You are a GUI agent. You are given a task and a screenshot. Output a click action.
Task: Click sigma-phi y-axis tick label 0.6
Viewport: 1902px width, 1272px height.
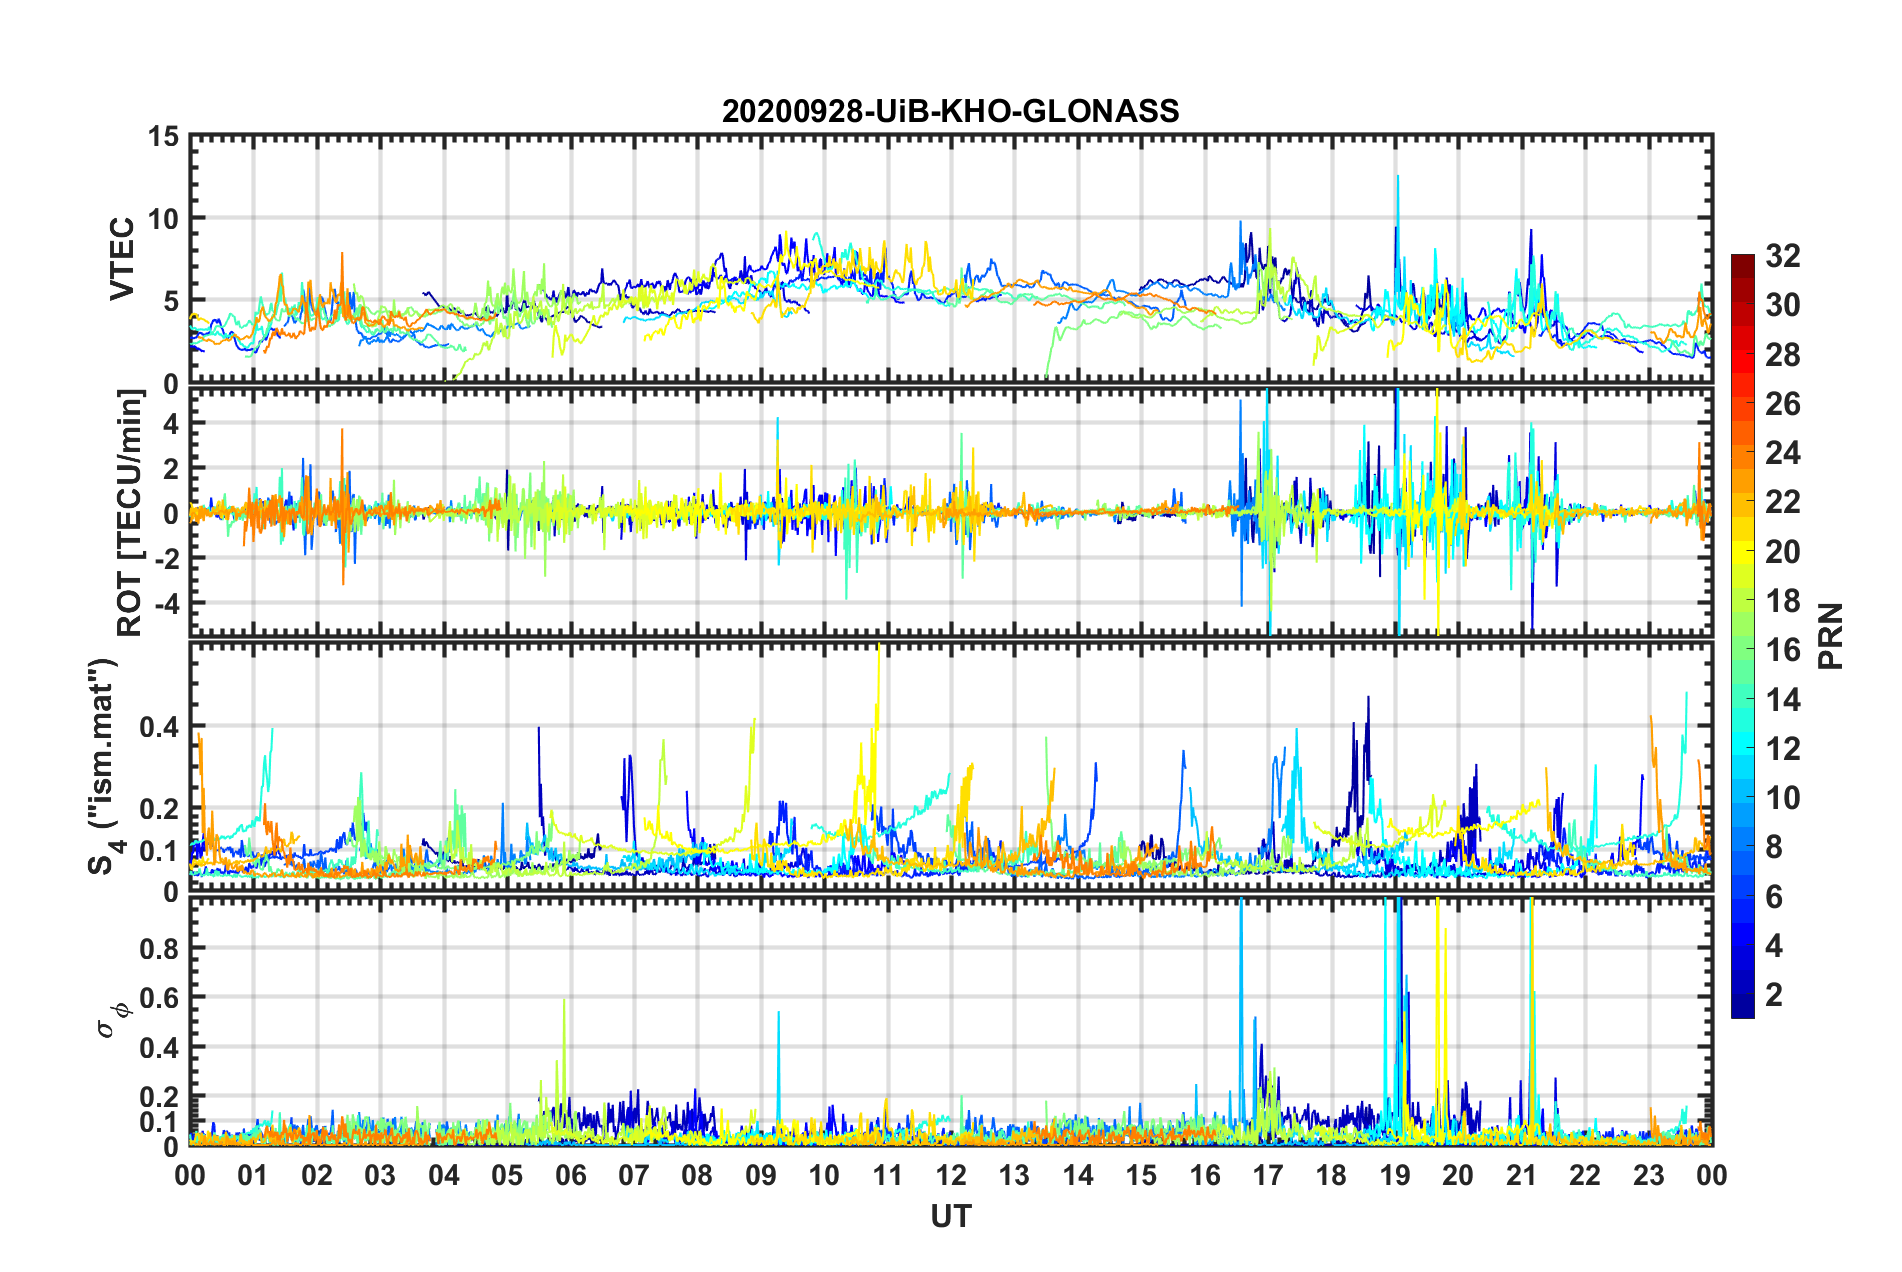coord(159,998)
